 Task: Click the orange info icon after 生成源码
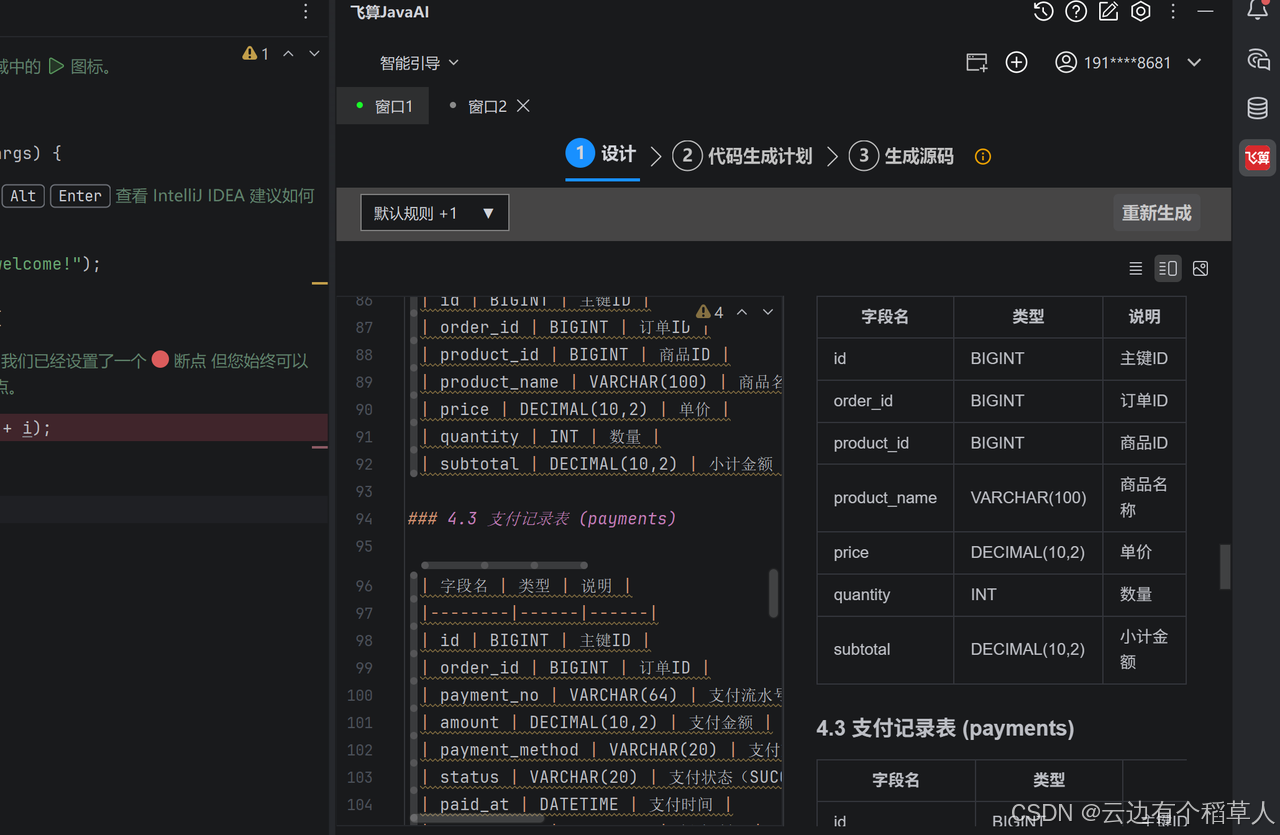(983, 156)
